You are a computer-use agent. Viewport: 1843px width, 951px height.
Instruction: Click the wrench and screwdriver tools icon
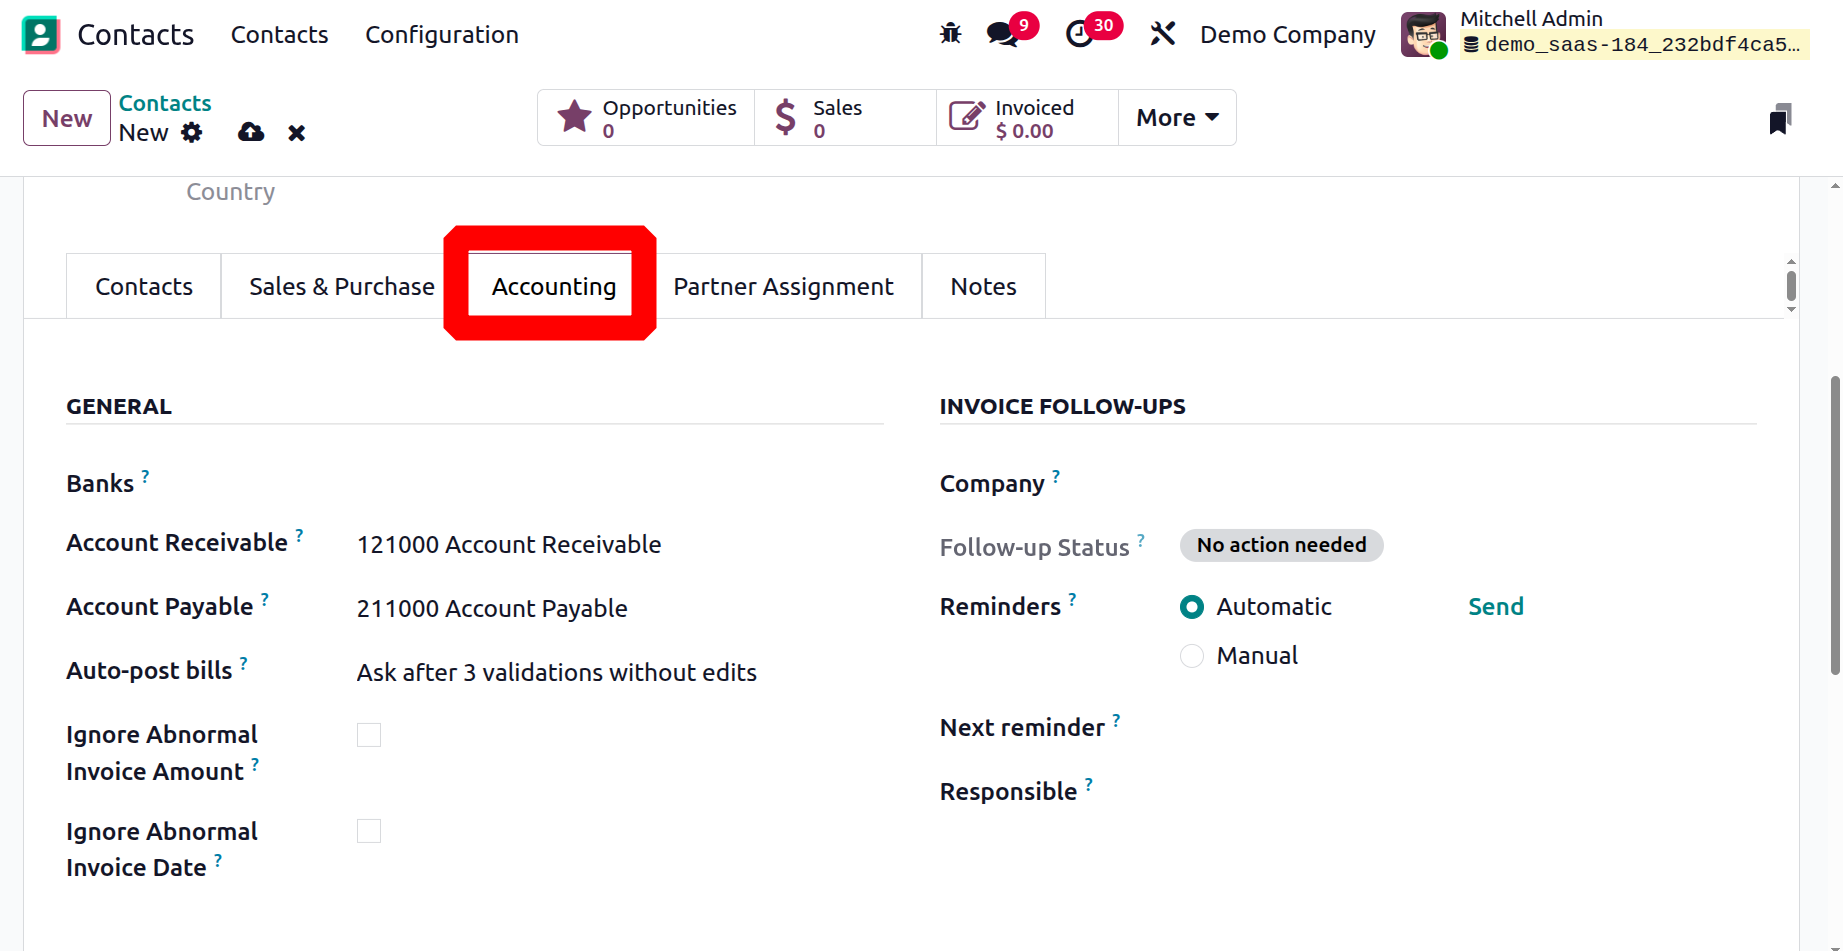(1162, 34)
